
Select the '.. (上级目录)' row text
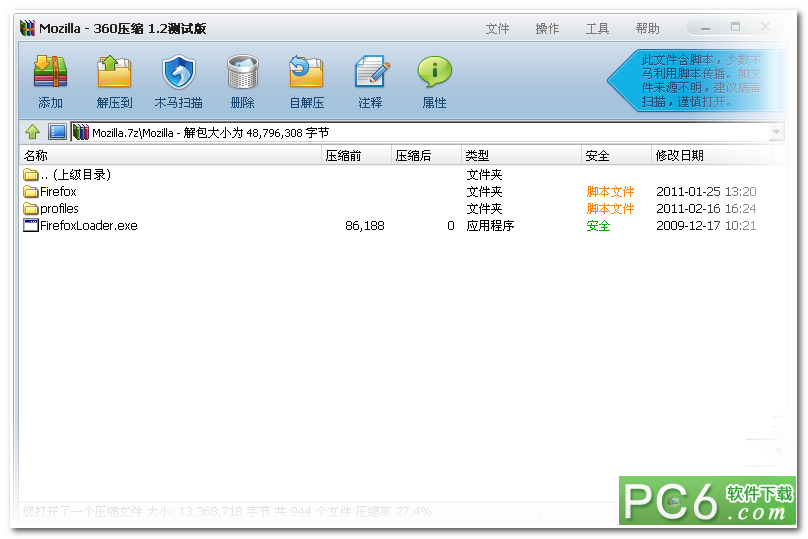pyautogui.click(x=76, y=175)
